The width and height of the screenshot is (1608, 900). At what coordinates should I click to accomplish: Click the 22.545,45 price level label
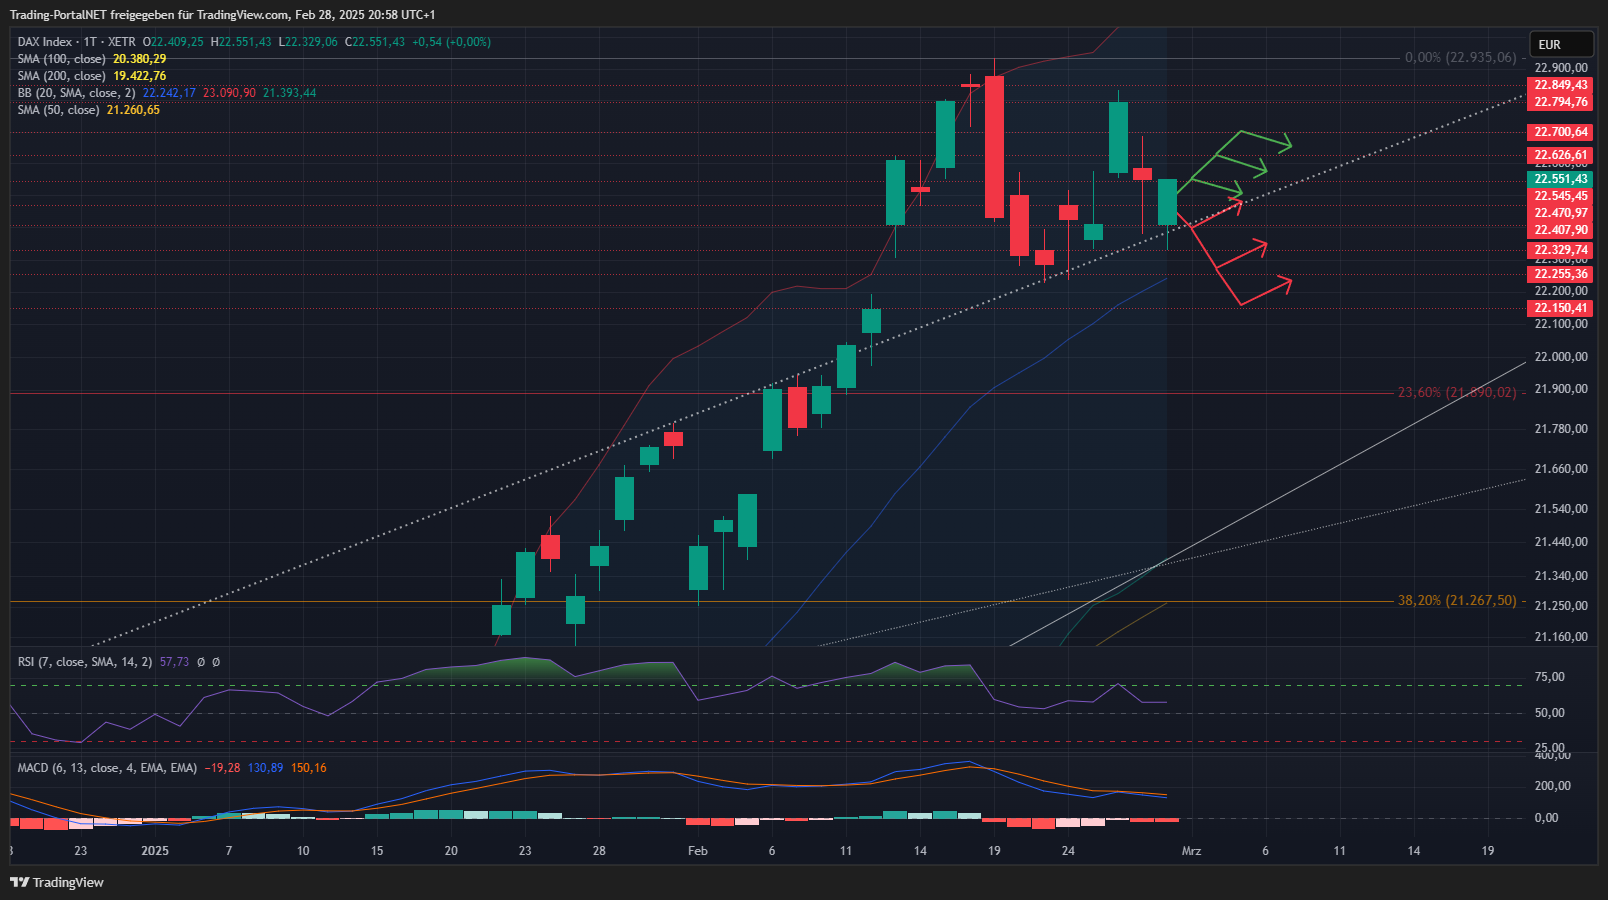point(1560,196)
